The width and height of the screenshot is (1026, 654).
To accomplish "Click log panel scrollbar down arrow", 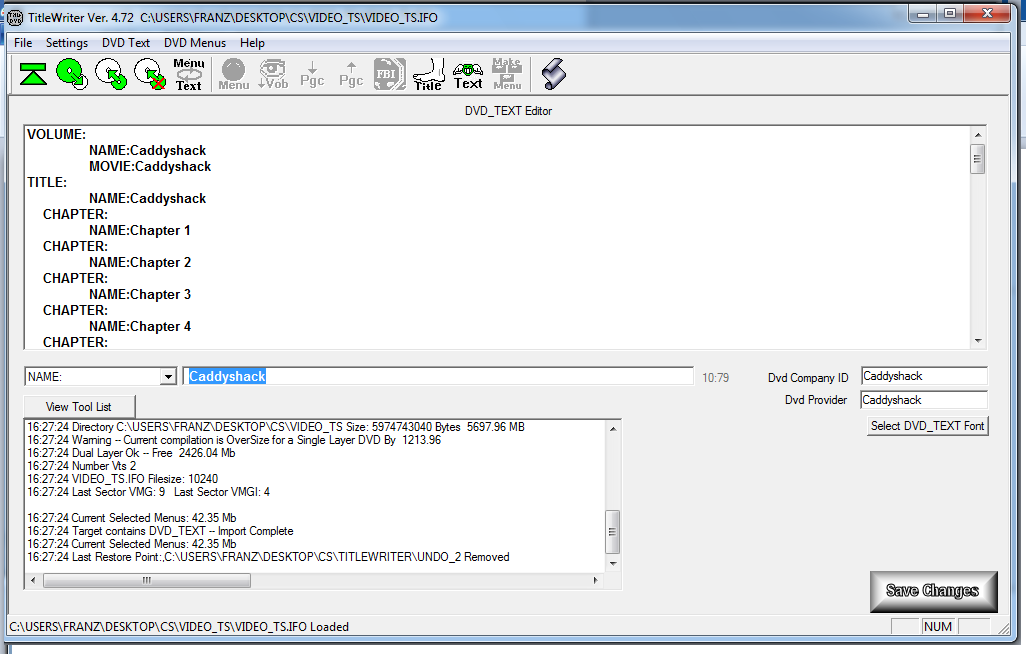I will click(x=613, y=563).
